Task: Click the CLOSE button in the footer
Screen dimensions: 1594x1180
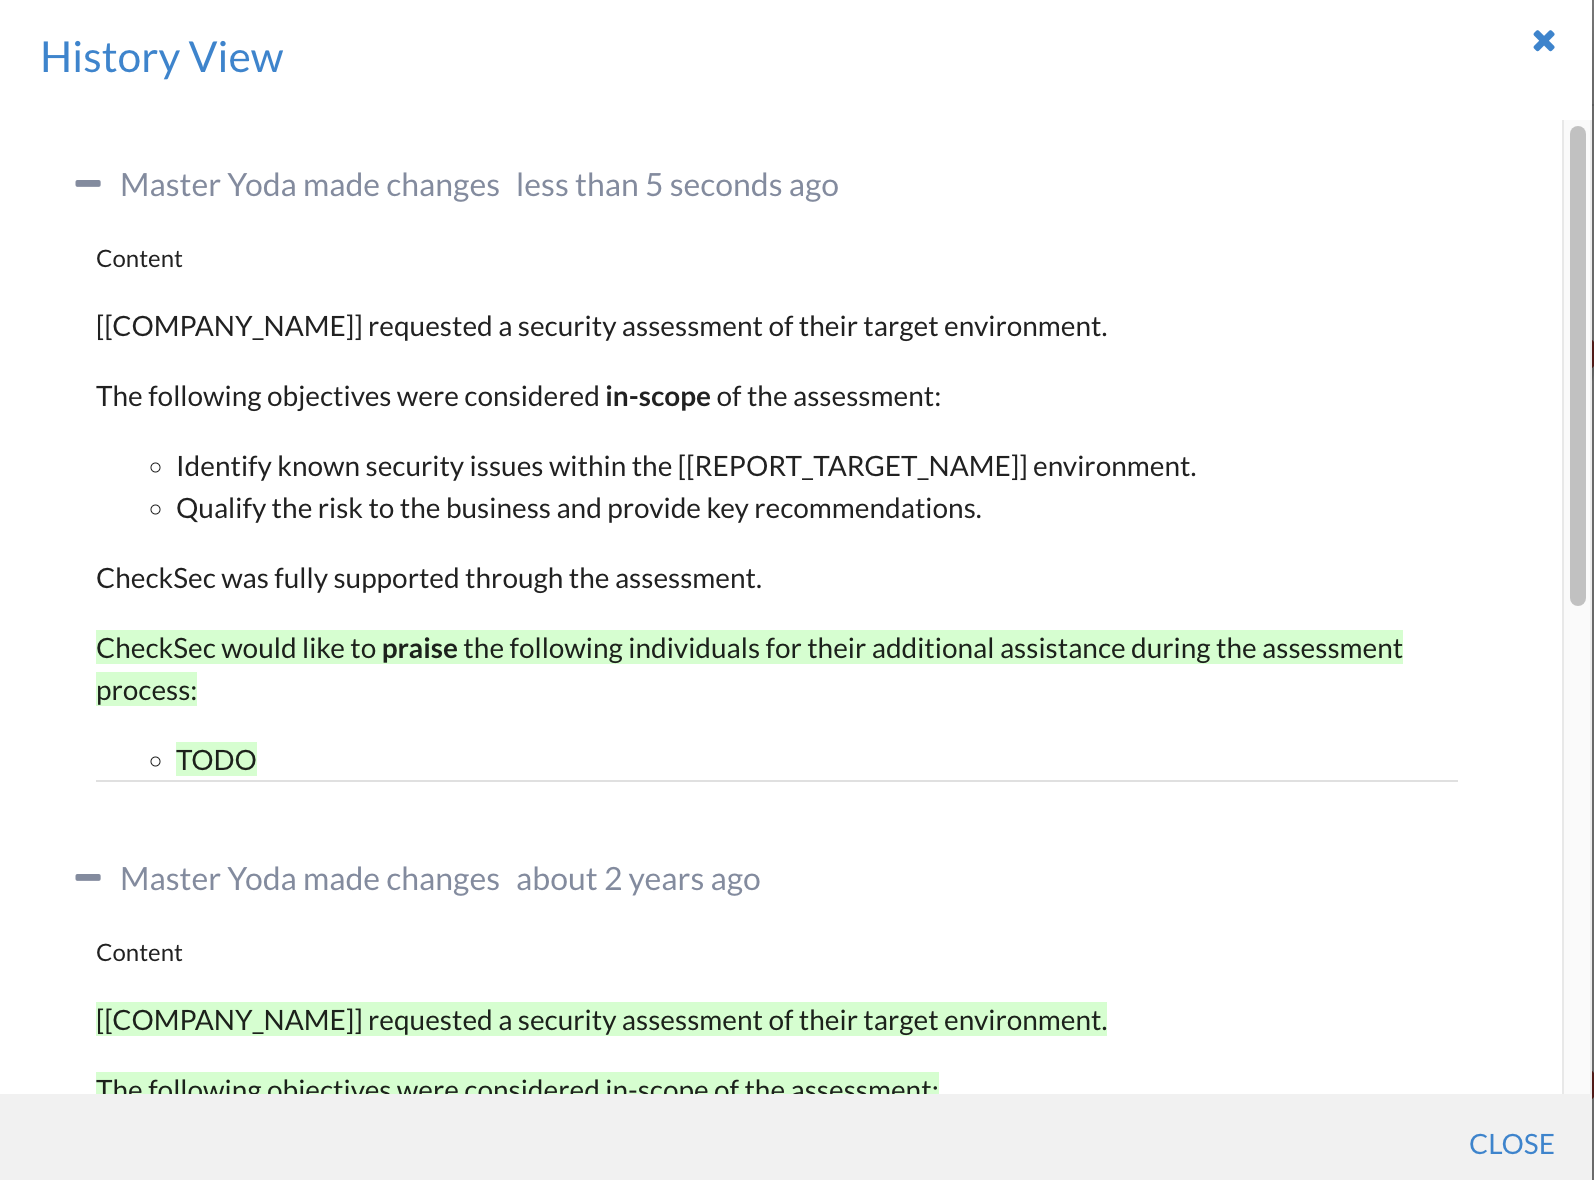Action: [x=1510, y=1143]
